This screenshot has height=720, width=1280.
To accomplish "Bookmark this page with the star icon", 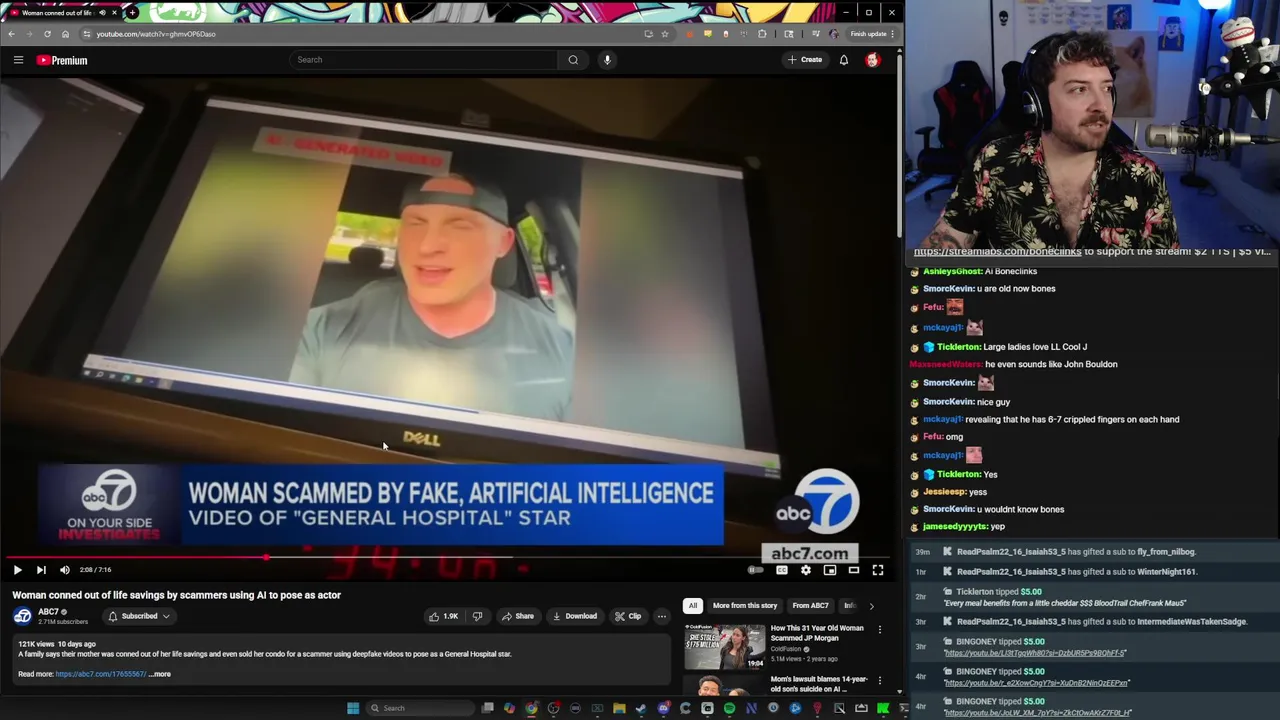I will click(664, 34).
